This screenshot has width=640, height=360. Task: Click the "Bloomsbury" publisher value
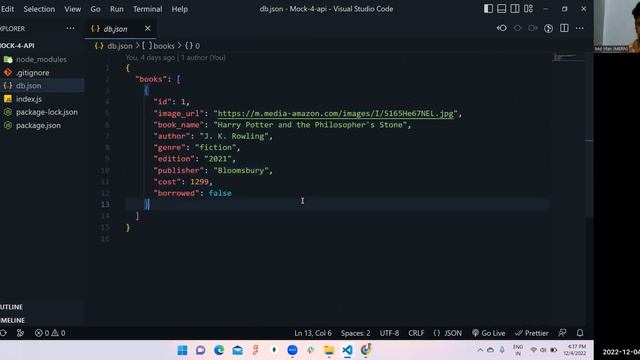click(241, 170)
